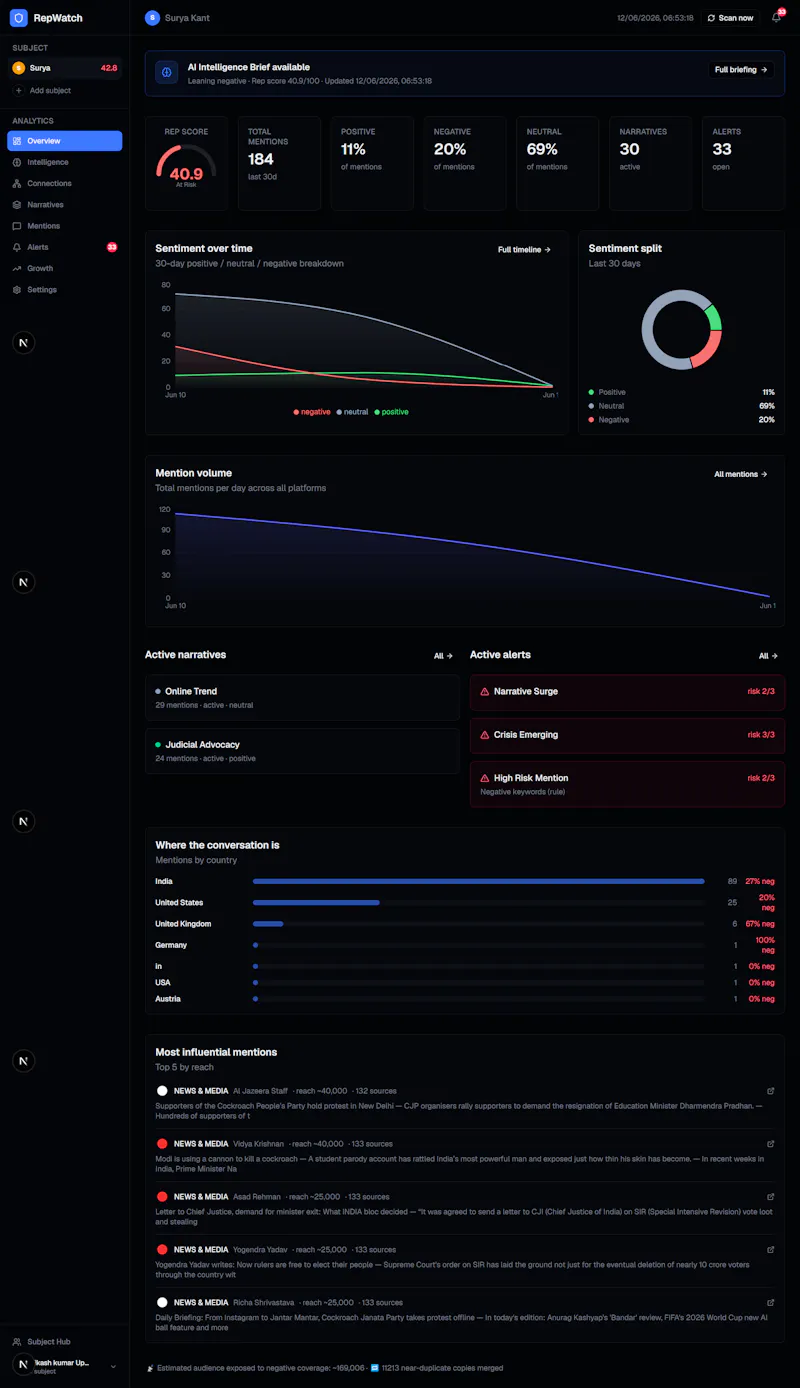
Task: Open external link for Yogendra Yadav mention
Action: (770, 1250)
